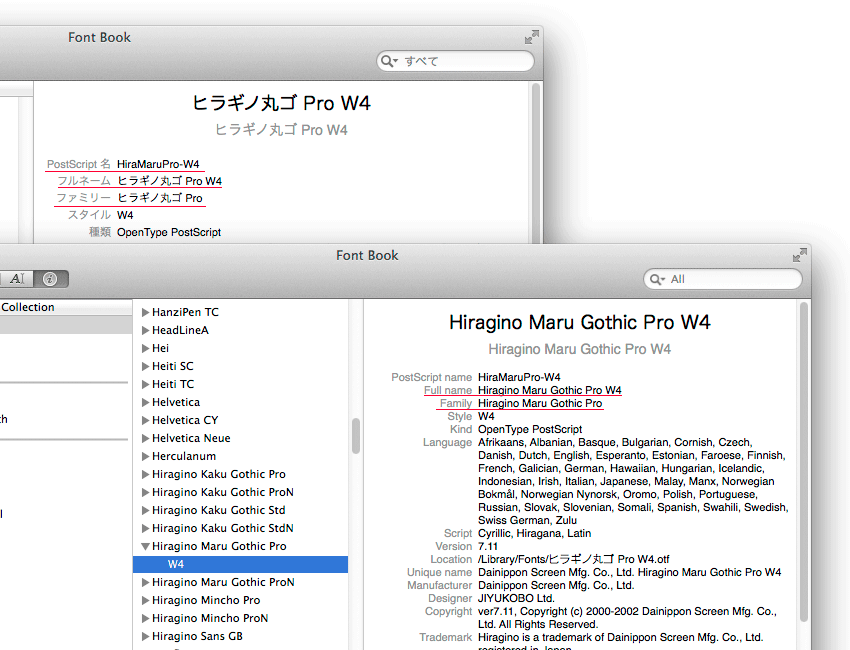
Task: Expand the Heiti SC font family
Action: click(145, 366)
